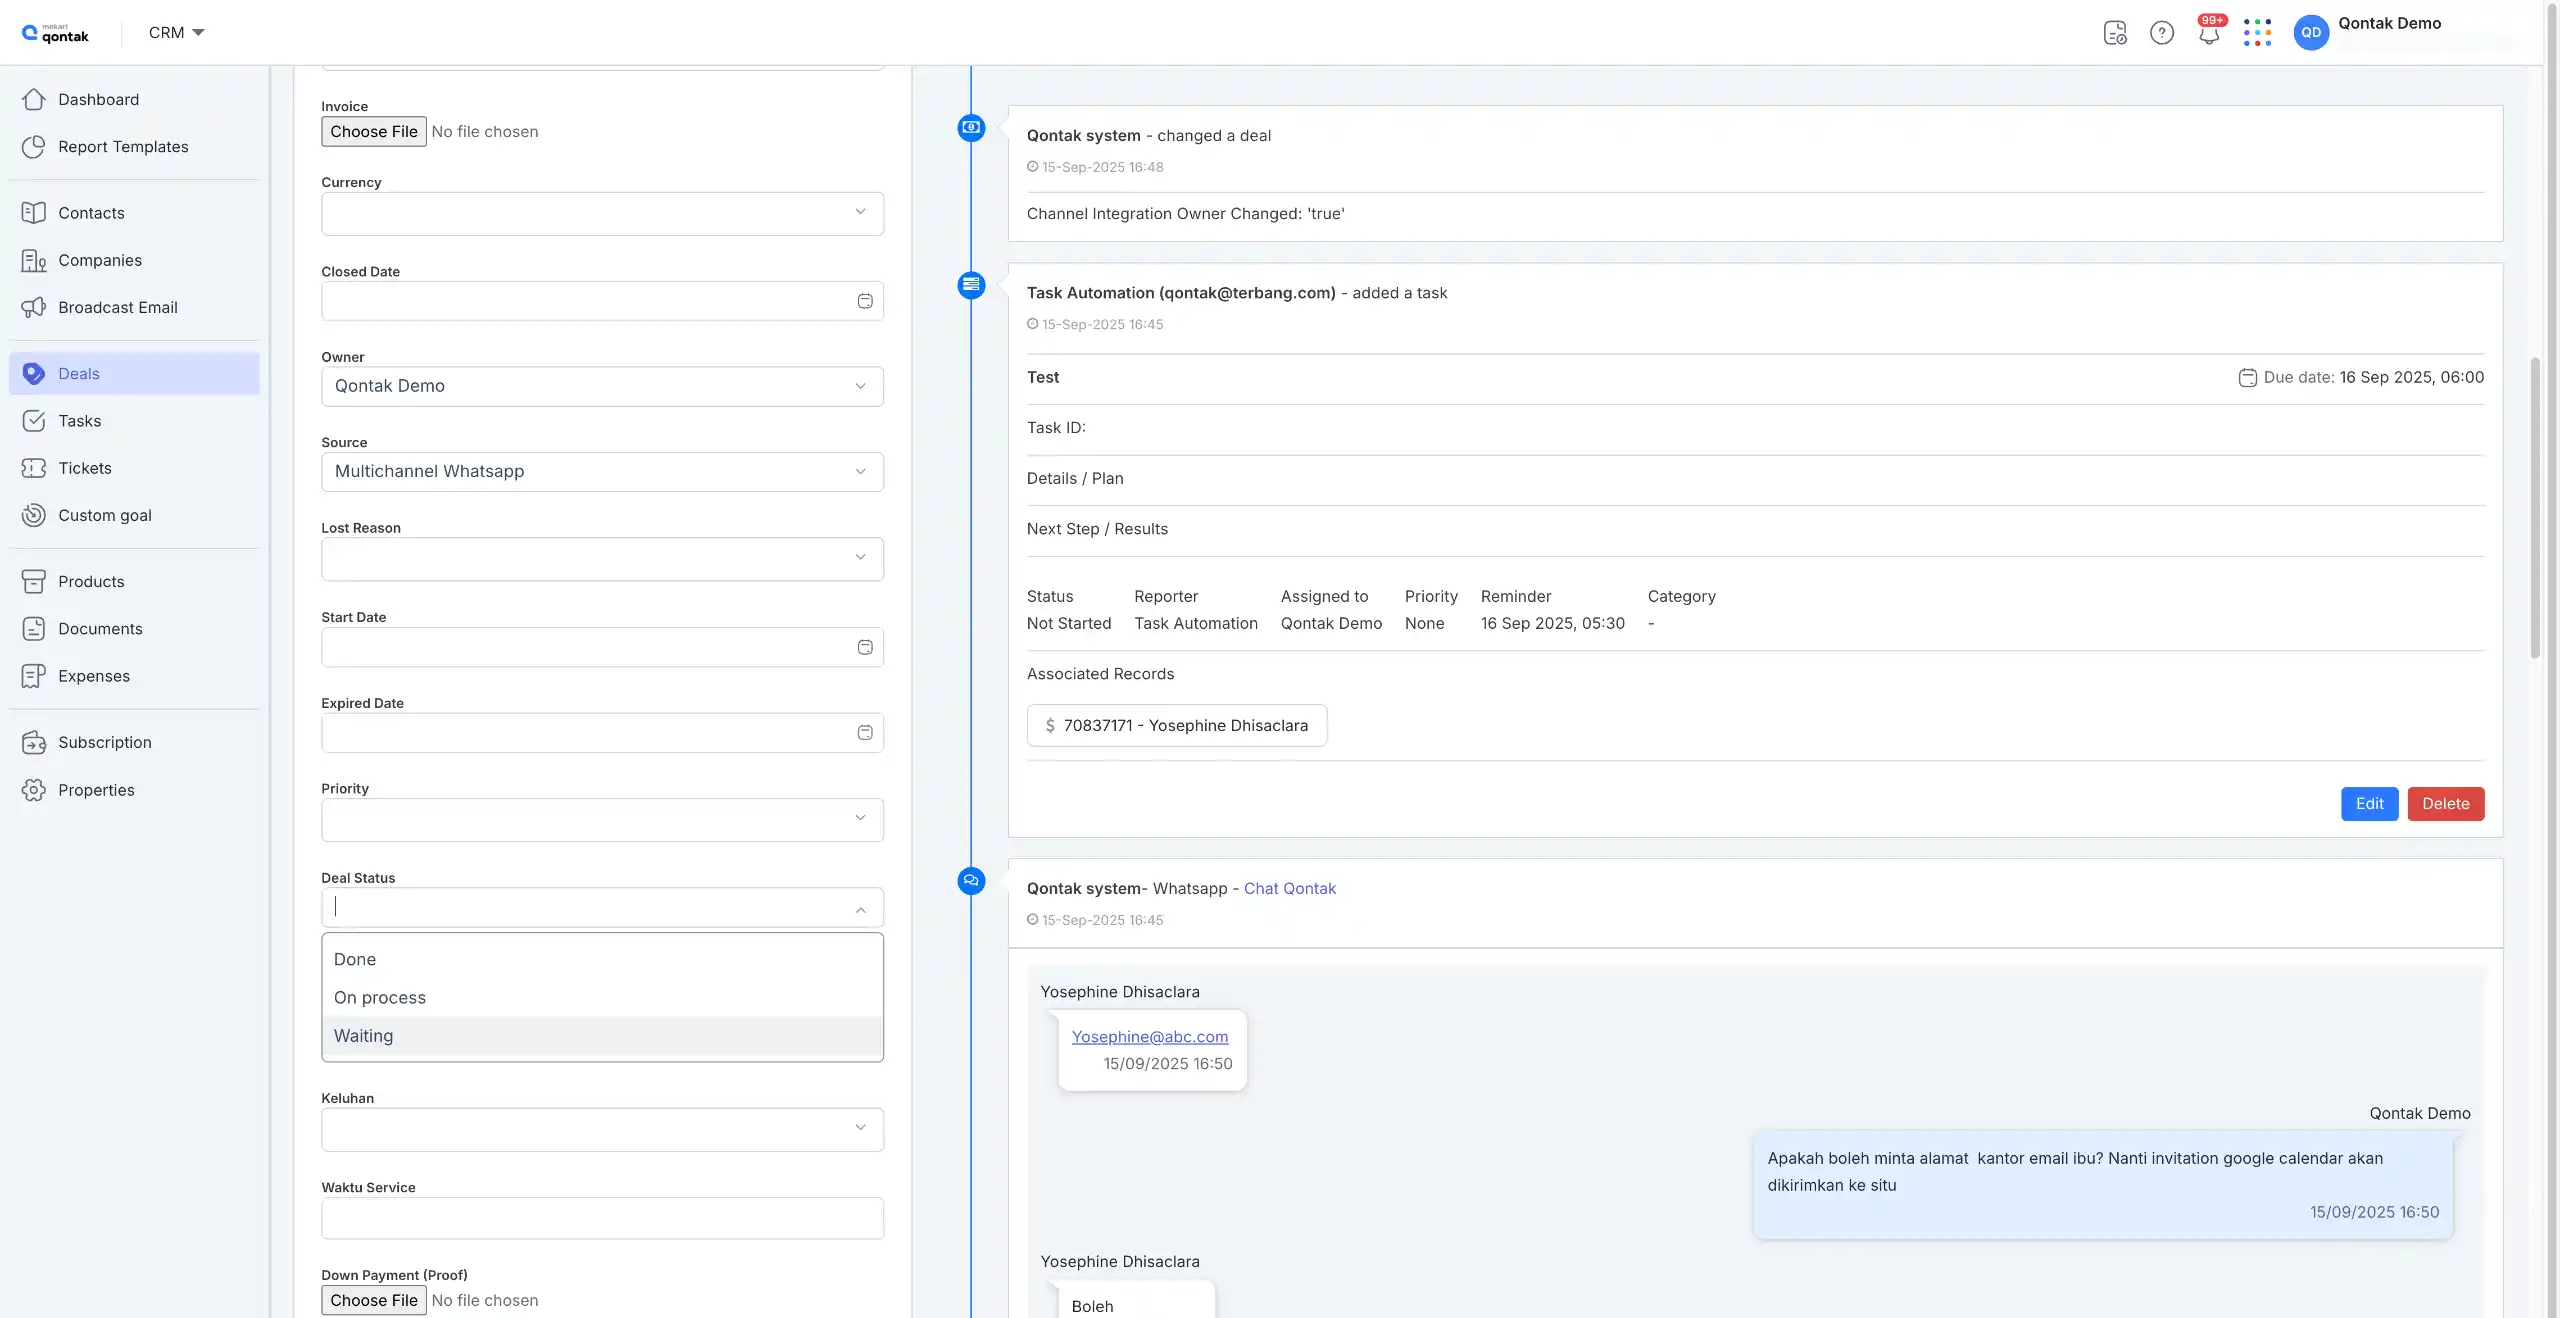
Task: Click Edit on the Test task
Action: pos(2369,804)
